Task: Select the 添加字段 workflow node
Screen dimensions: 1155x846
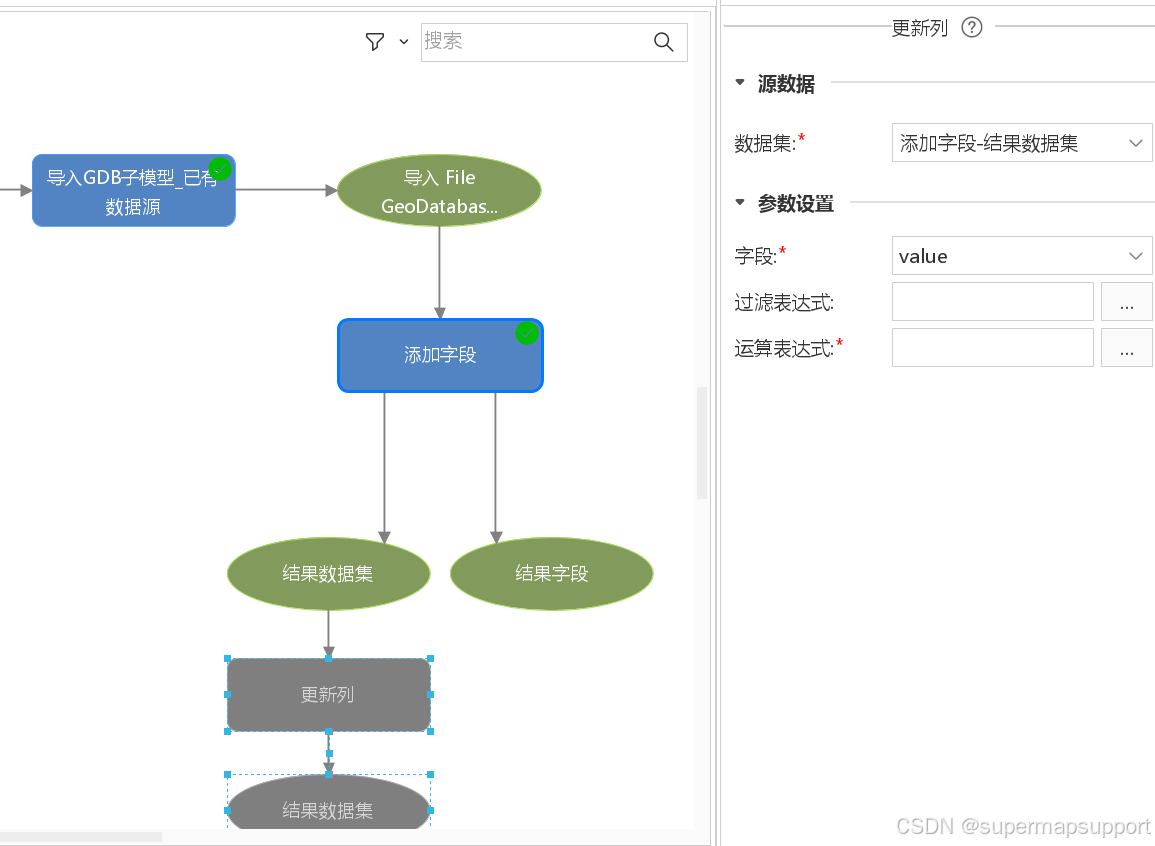Action: (440, 355)
